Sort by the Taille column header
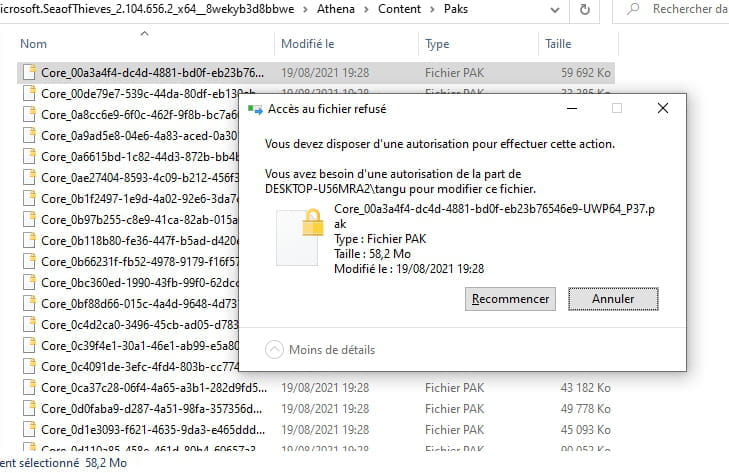Screen dimensions: 729x473 [x=558, y=44]
